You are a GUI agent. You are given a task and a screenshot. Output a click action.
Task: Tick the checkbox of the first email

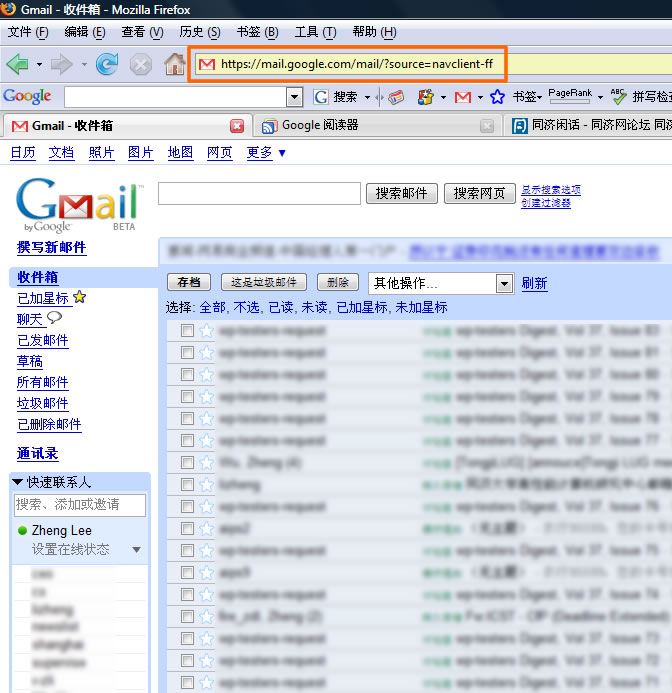tap(187, 330)
